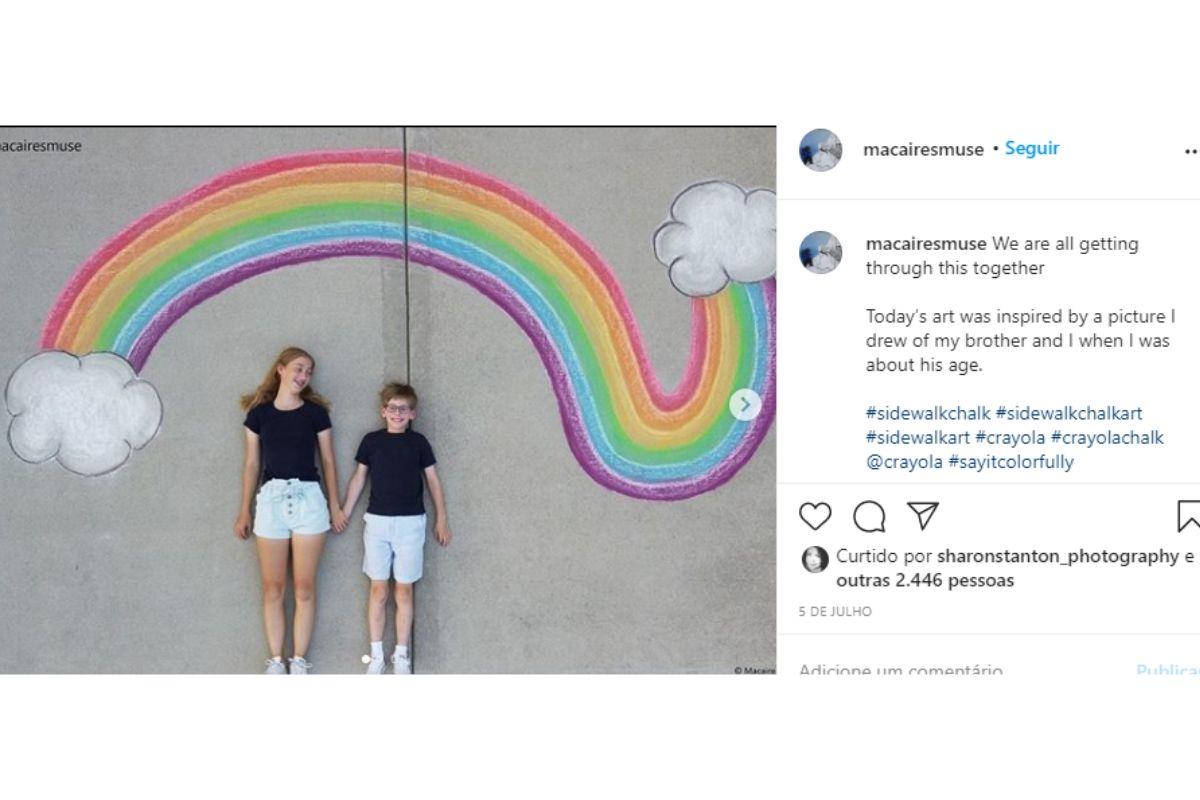Click the avatar beside the caption
Image resolution: width=1200 pixels, height=800 pixels.
(820, 252)
